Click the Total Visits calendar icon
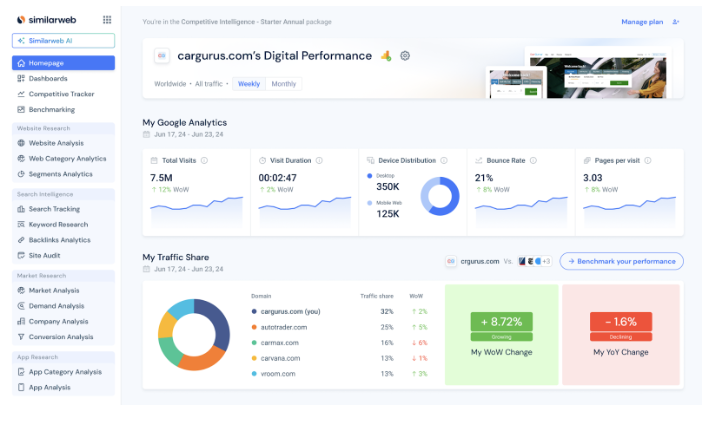Viewport: 711px width, 422px height. click(x=154, y=160)
